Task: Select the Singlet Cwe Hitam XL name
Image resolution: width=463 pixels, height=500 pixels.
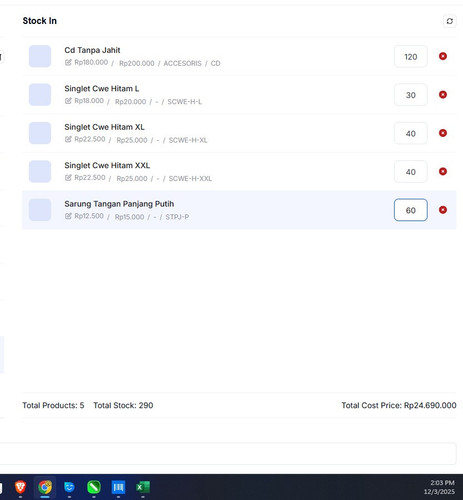Action: (104, 127)
